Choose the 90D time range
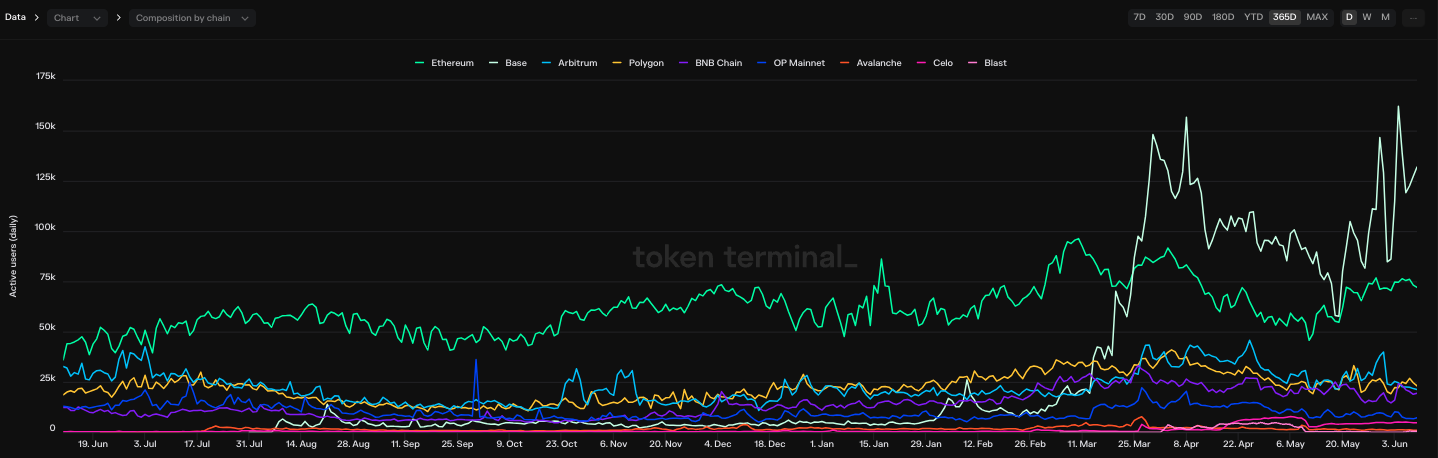Screen dimensions: 1438x458 click(1192, 17)
